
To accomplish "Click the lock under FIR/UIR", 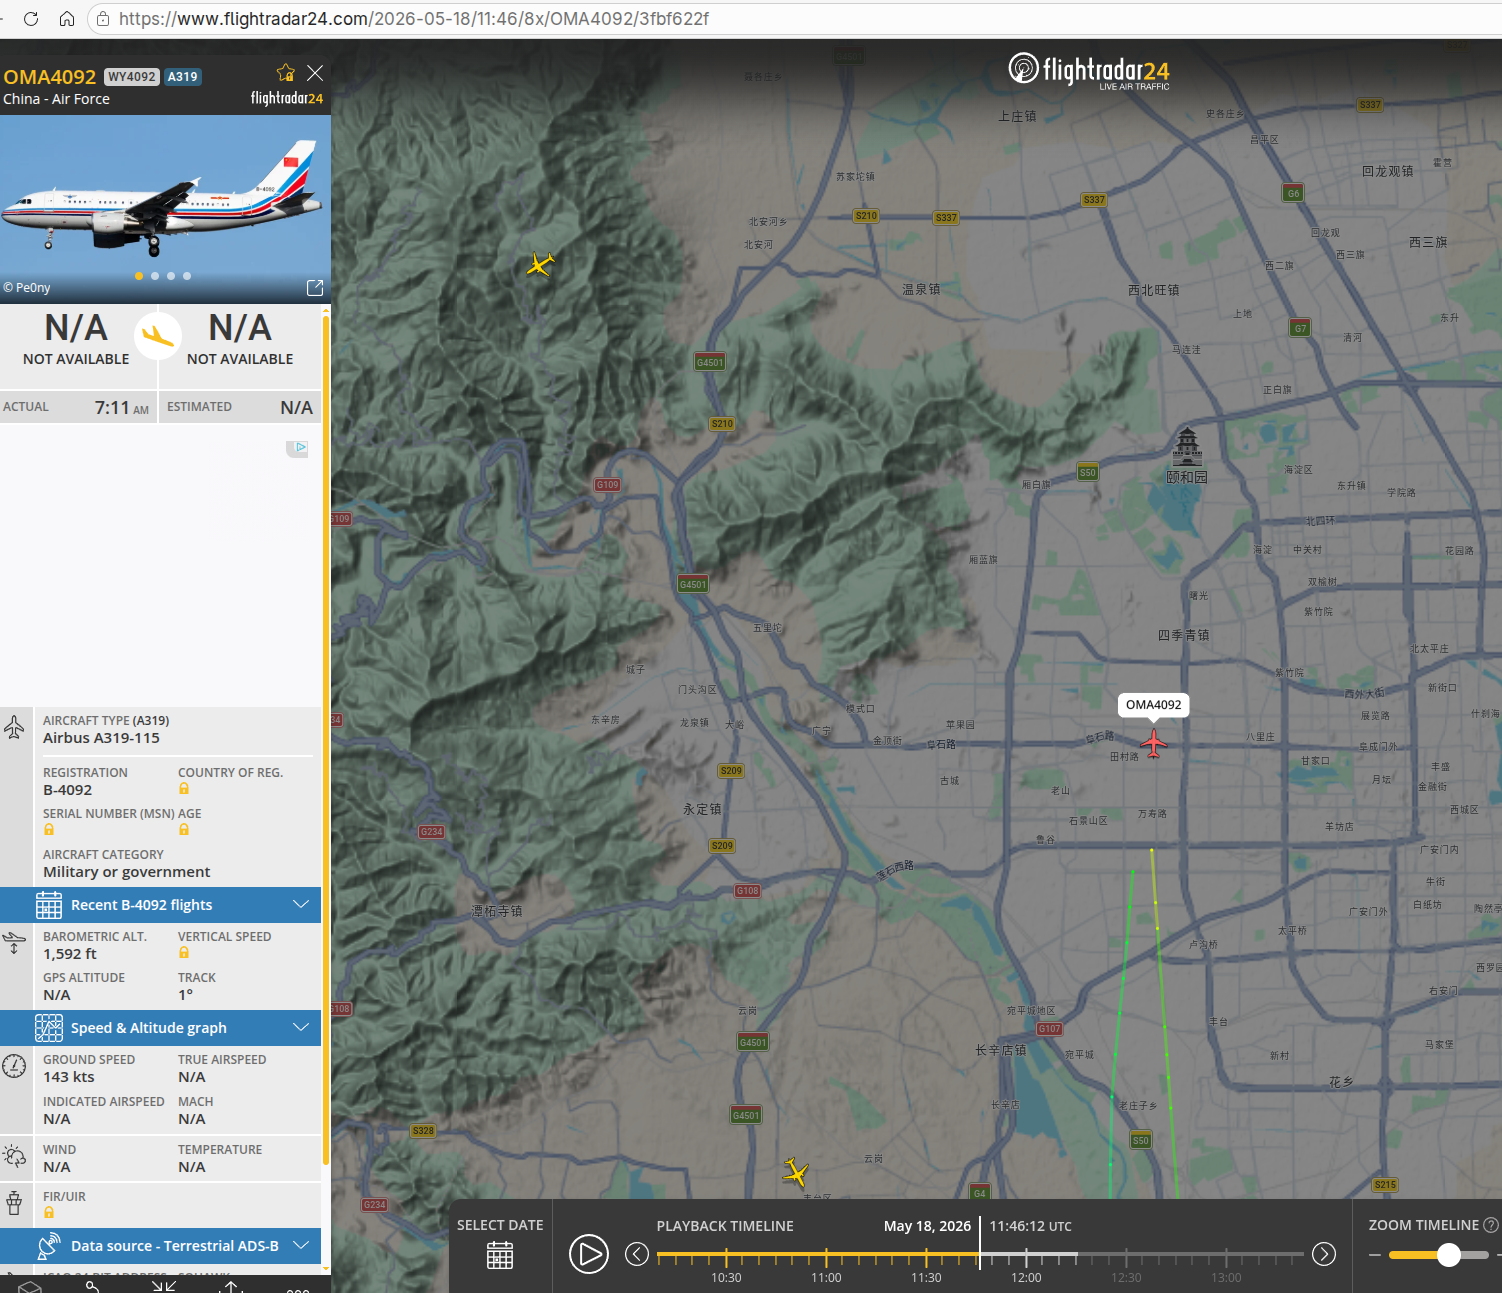I will tap(49, 1213).
